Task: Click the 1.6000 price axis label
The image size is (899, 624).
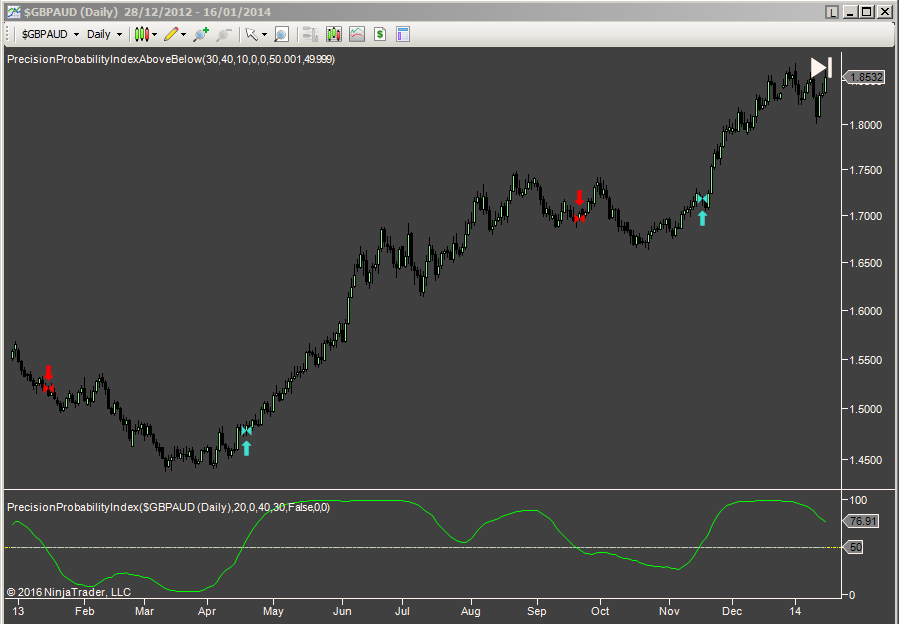Action: [866, 311]
